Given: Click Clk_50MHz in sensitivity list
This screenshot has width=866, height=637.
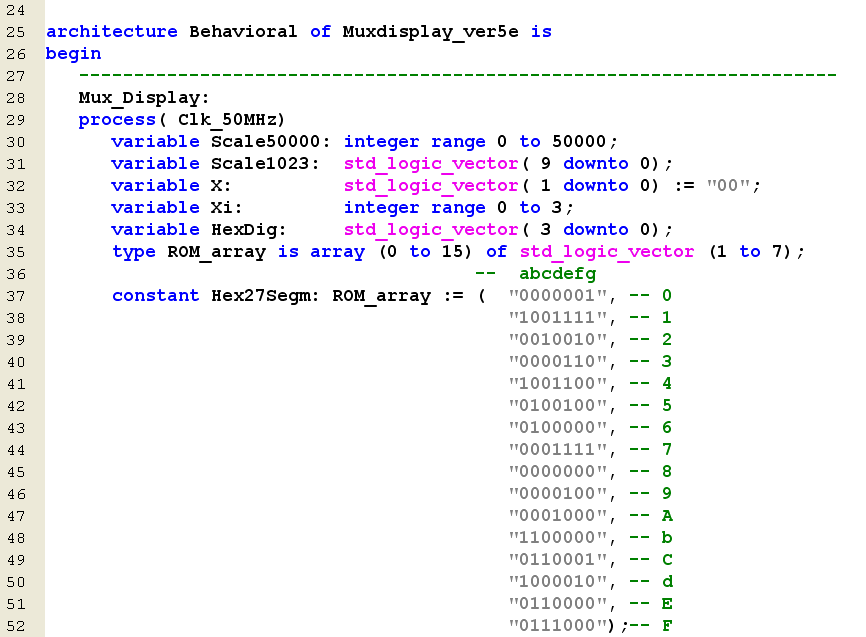Looking at the screenshot, I should pyautogui.click(x=227, y=120).
